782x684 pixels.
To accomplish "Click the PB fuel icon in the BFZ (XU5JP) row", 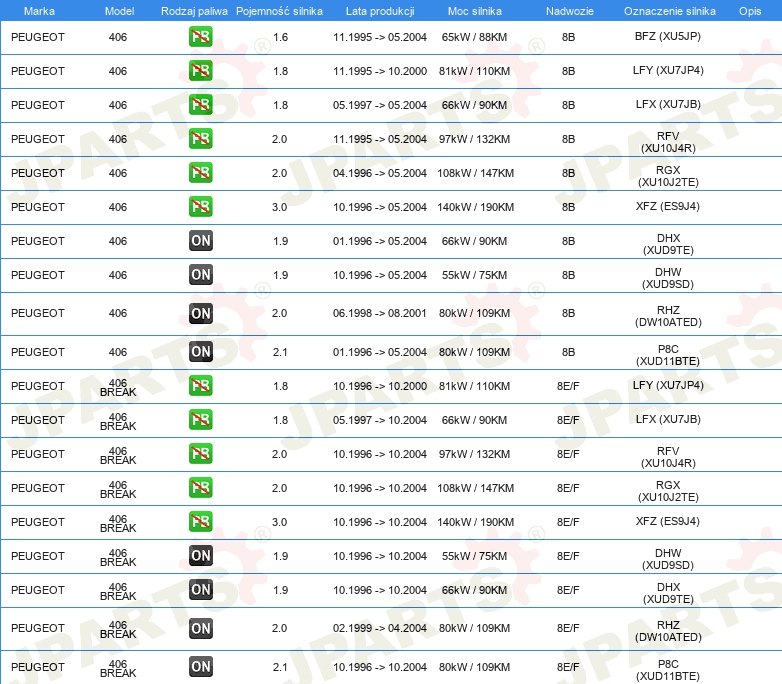I will pyautogui.click(x=200, y=37).
